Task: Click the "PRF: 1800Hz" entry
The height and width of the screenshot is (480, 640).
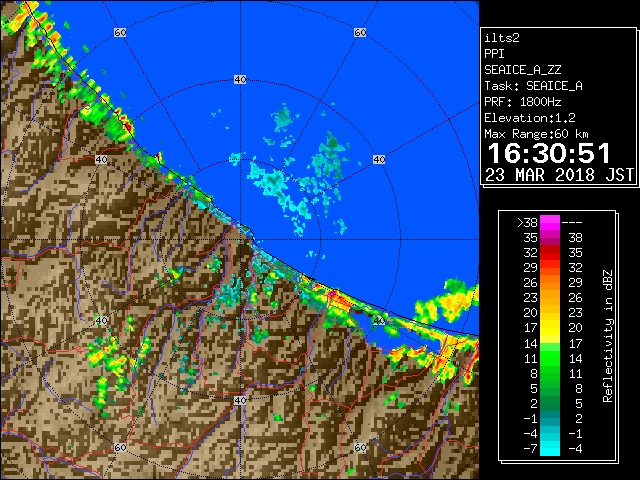Action: [523, 102]
